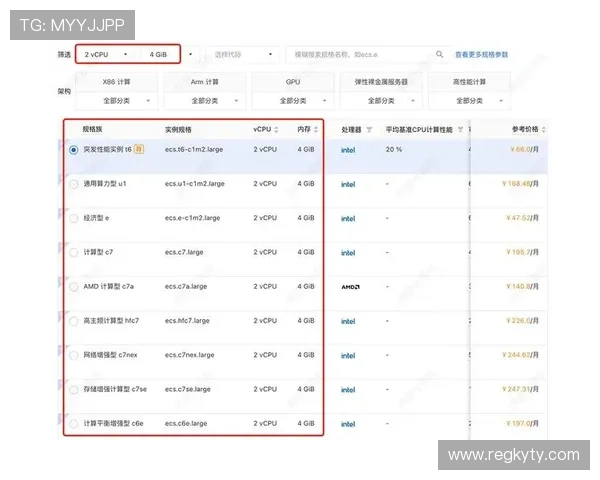The image size is (600, 480).
Task: Click ecs.c7a.large instance spec
Action: 186,286
